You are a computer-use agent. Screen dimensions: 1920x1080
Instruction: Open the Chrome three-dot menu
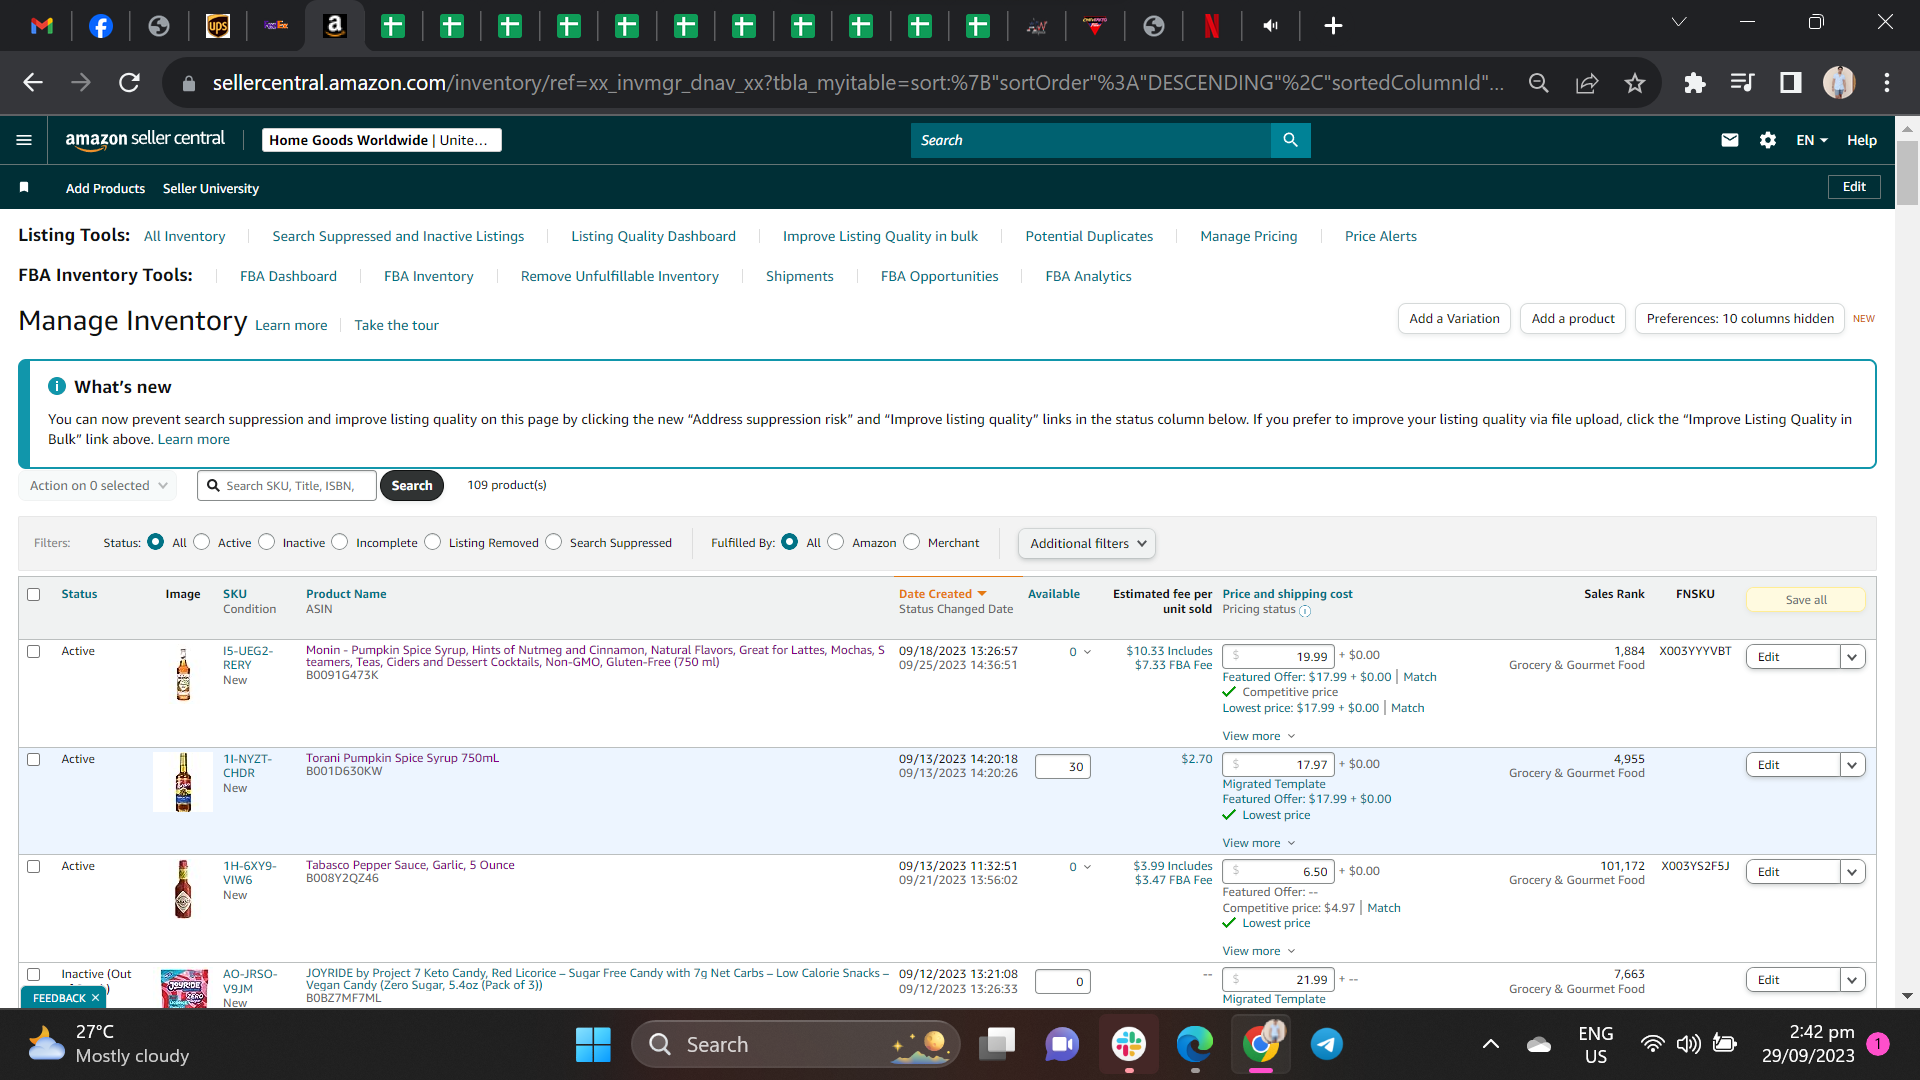click(1887, 83)
